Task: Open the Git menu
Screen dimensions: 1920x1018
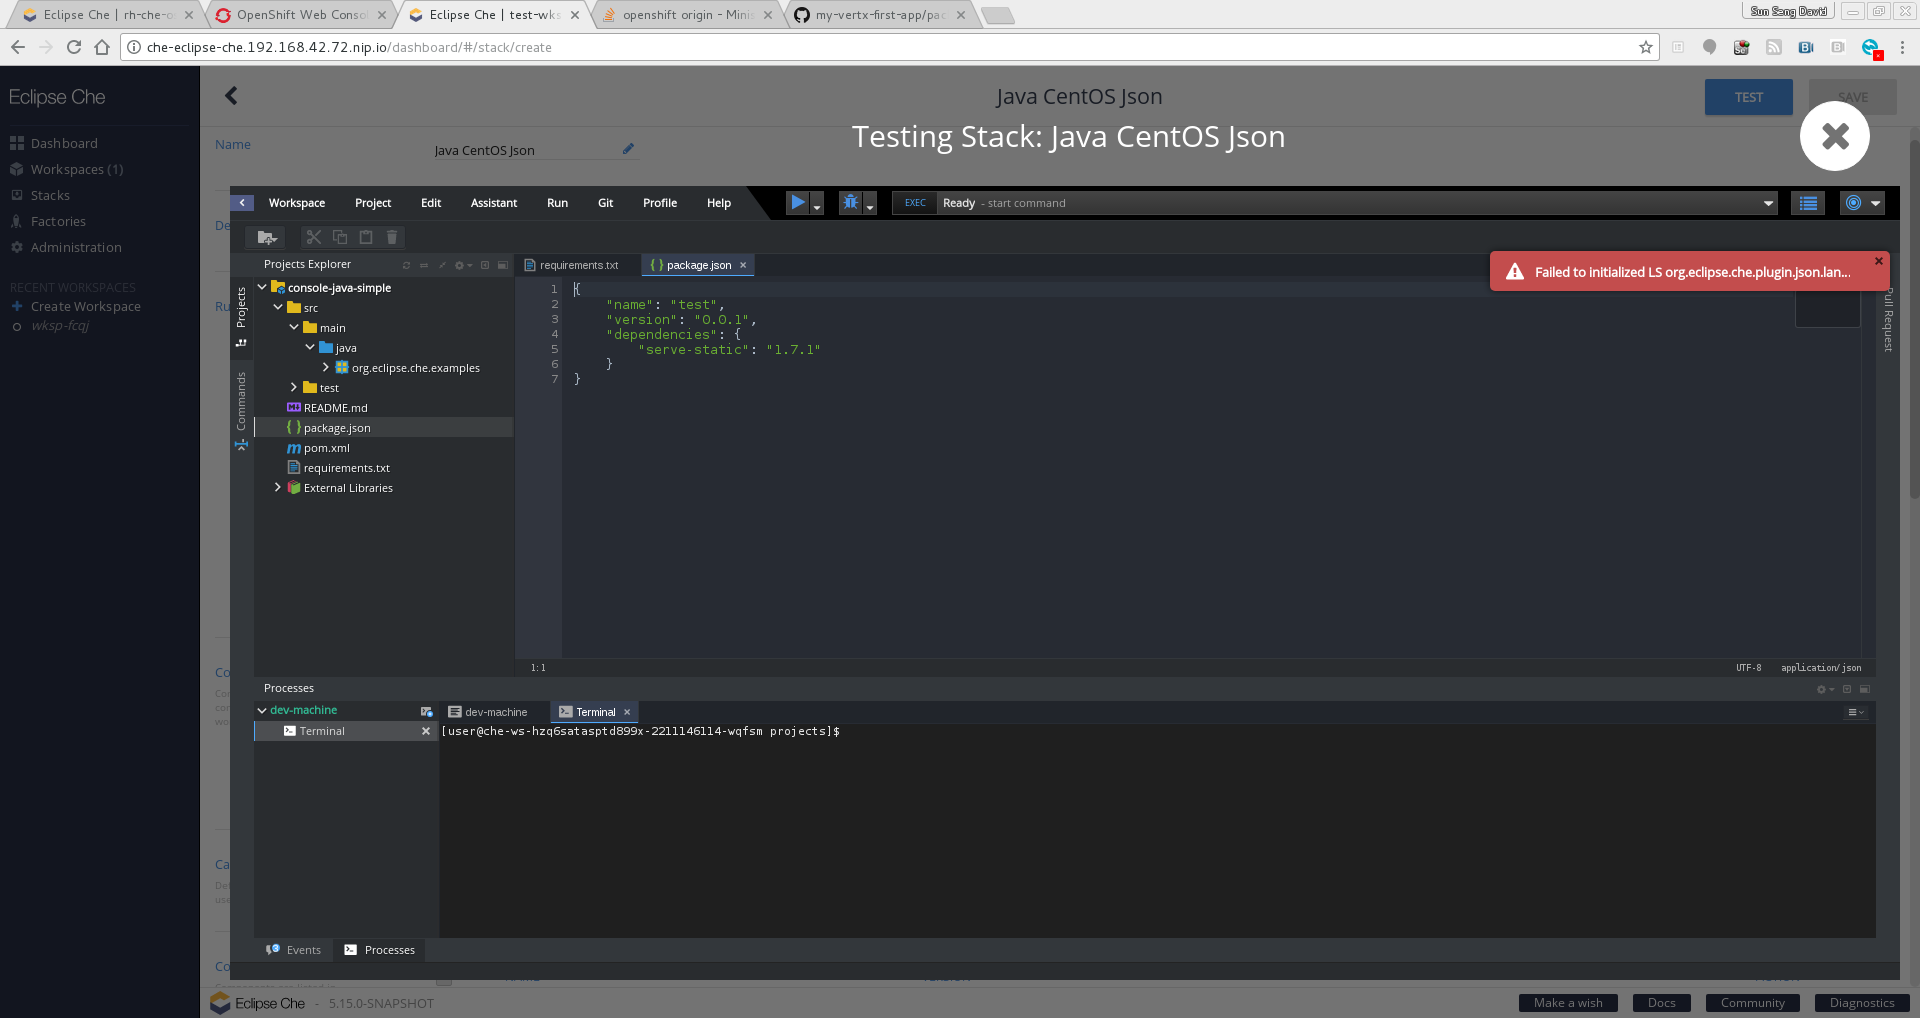Action: [x=605, y=203]
